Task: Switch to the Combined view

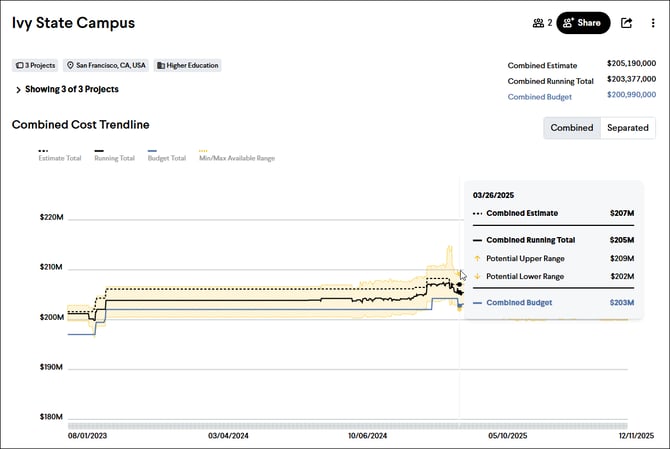Action: point(571,127)
